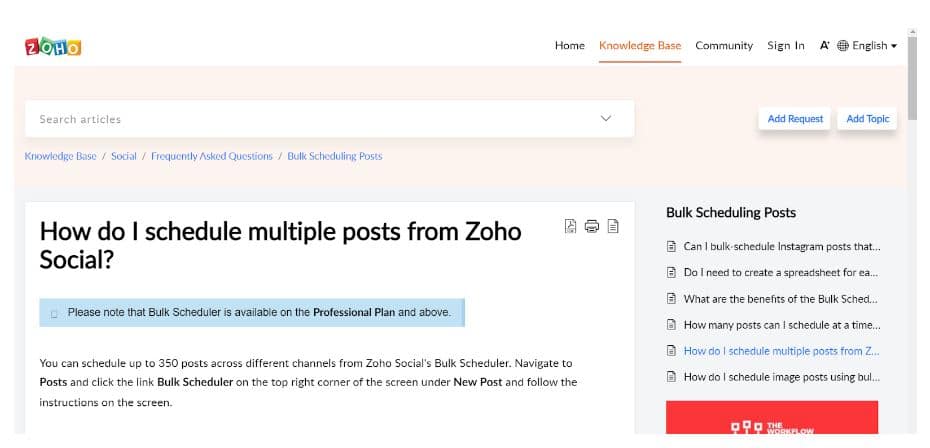This screenshot has height=448, width=930.
Task: Open the Community tab
Action: point(724,46)
